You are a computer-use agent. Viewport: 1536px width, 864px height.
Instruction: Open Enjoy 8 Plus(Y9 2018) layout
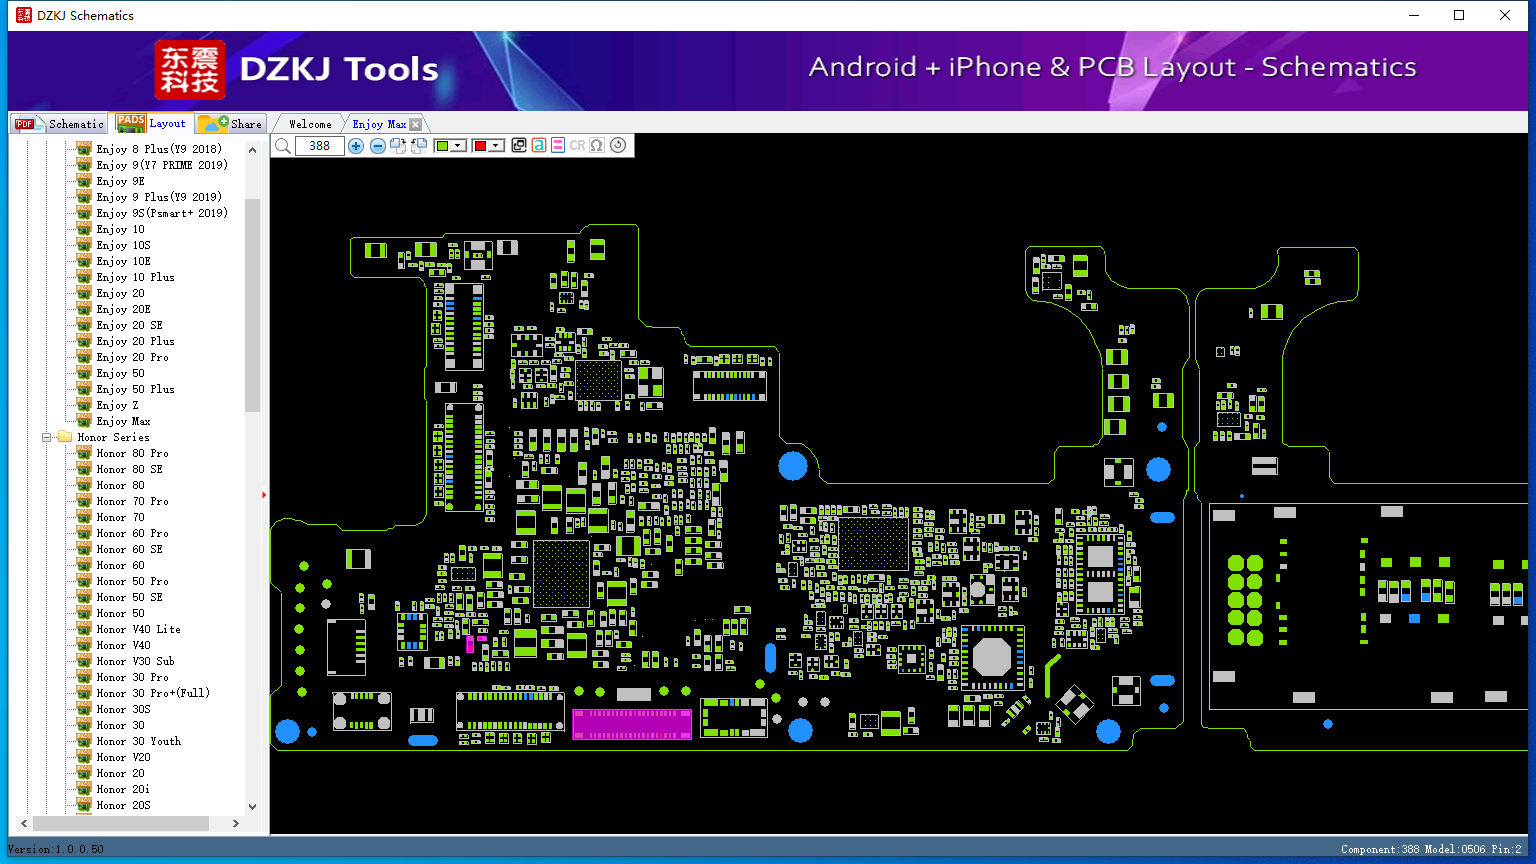(159, 149)
